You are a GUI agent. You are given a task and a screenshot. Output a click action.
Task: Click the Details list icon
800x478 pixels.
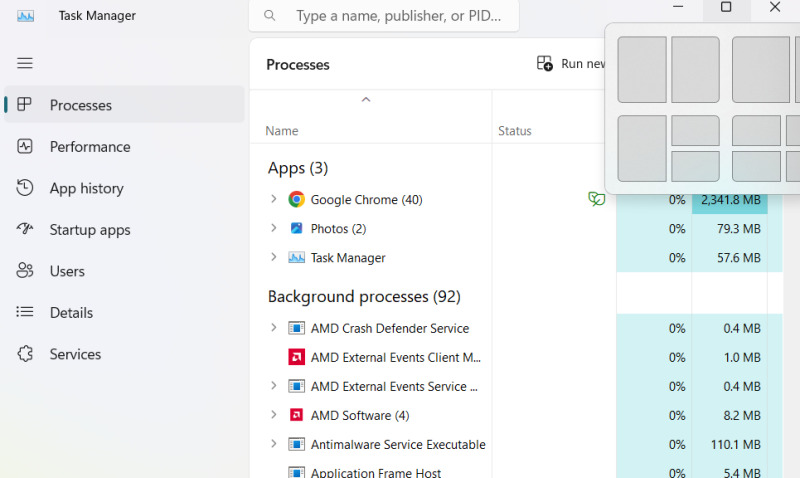[24, 312]
